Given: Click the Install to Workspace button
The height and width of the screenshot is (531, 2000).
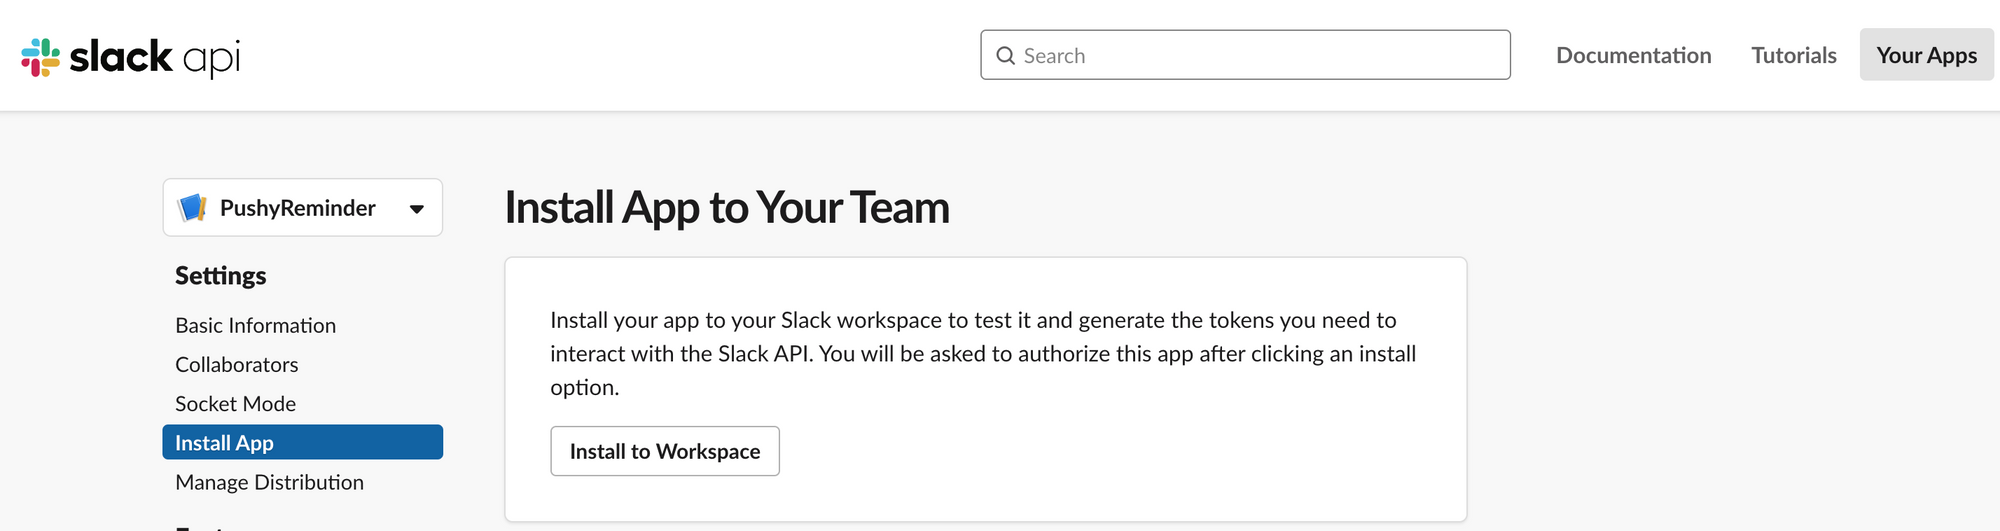Looking at the screenshot, I should [x=665, y=451].
